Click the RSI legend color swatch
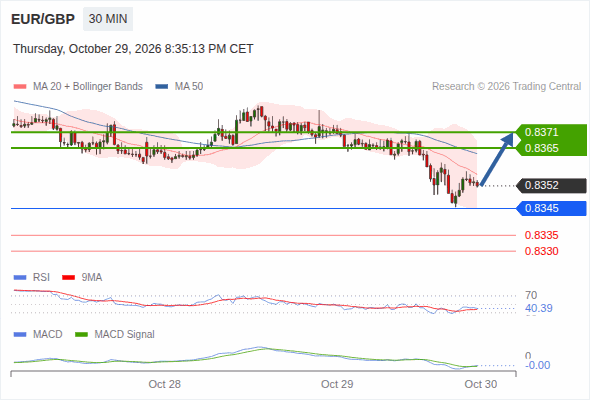This screenshot has height=400, width=590. [x=20, y=278]
